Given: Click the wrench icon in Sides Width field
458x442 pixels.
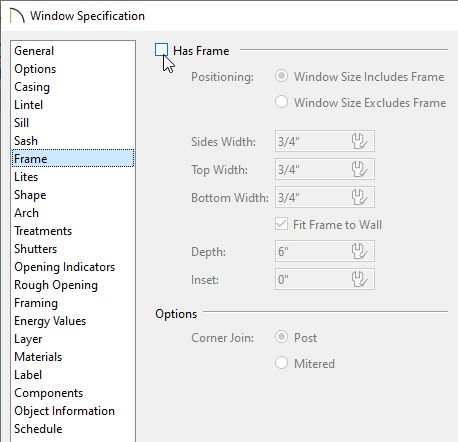Looking at the screenshot, I should pyautogui.click(x=359, y=141).
